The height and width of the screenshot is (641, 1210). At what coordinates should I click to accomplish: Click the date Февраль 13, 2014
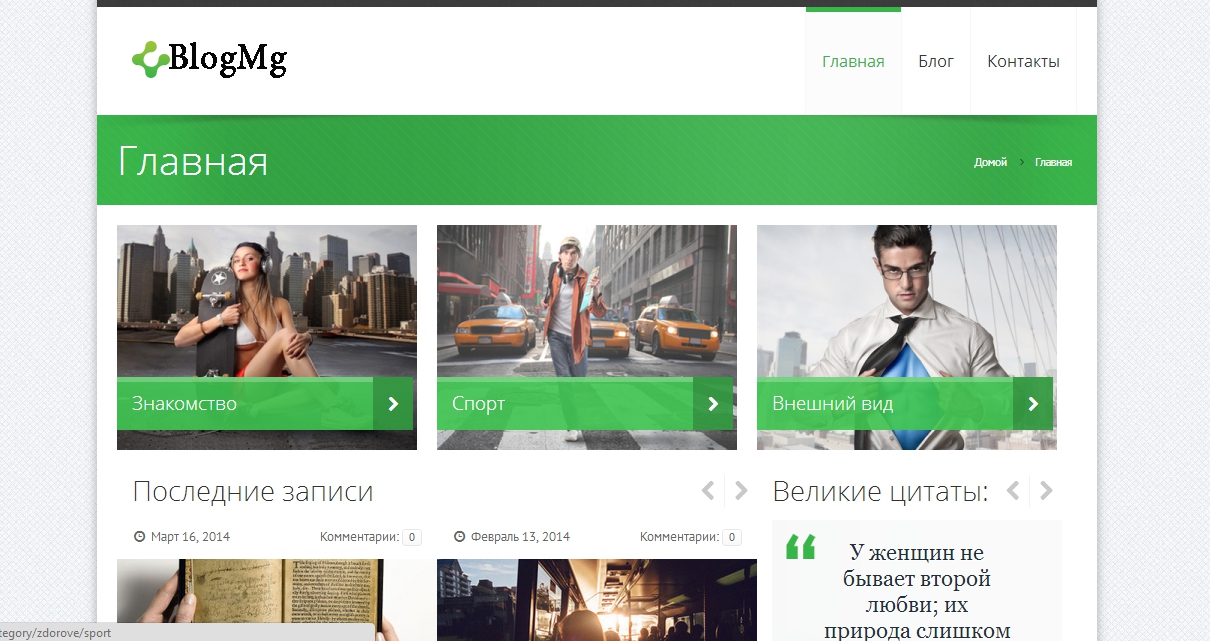[520, 537]
